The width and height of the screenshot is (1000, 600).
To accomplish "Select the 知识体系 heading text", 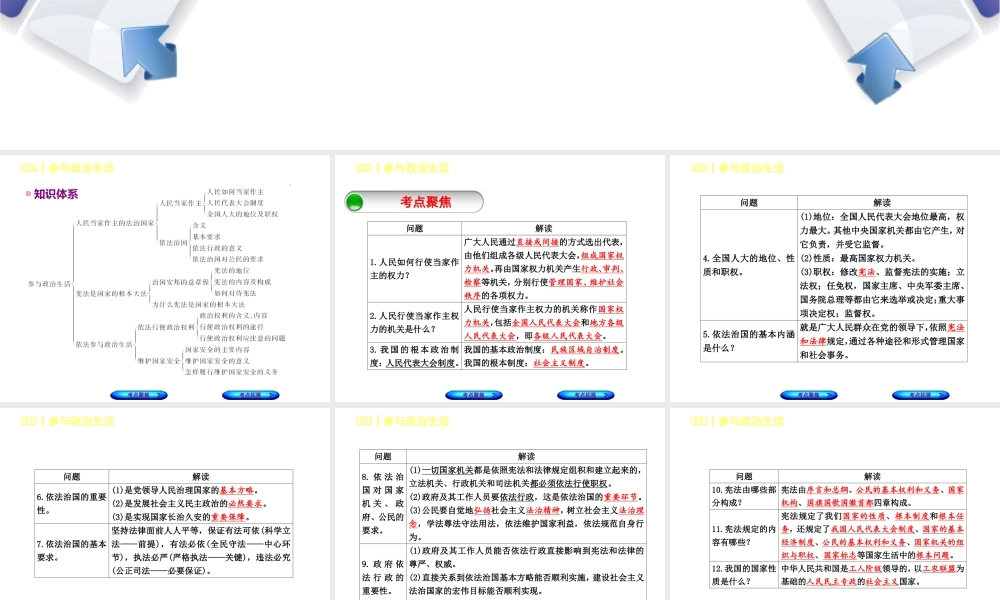I will [x=55, y=194].
